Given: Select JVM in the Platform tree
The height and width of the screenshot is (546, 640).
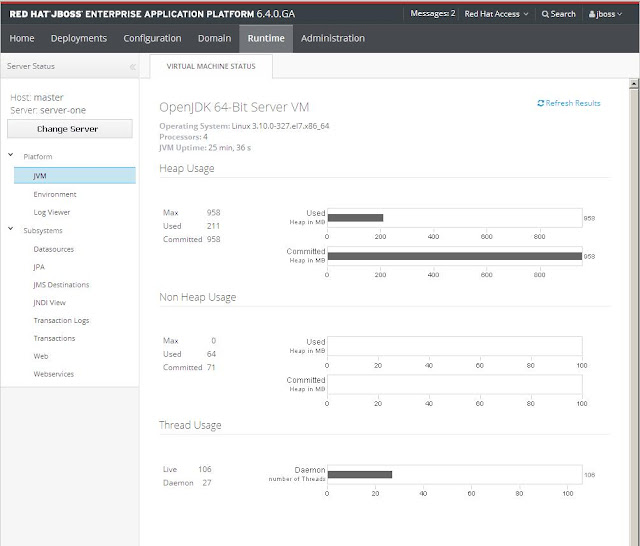Looking at the screenshot, I should point(75,175).
